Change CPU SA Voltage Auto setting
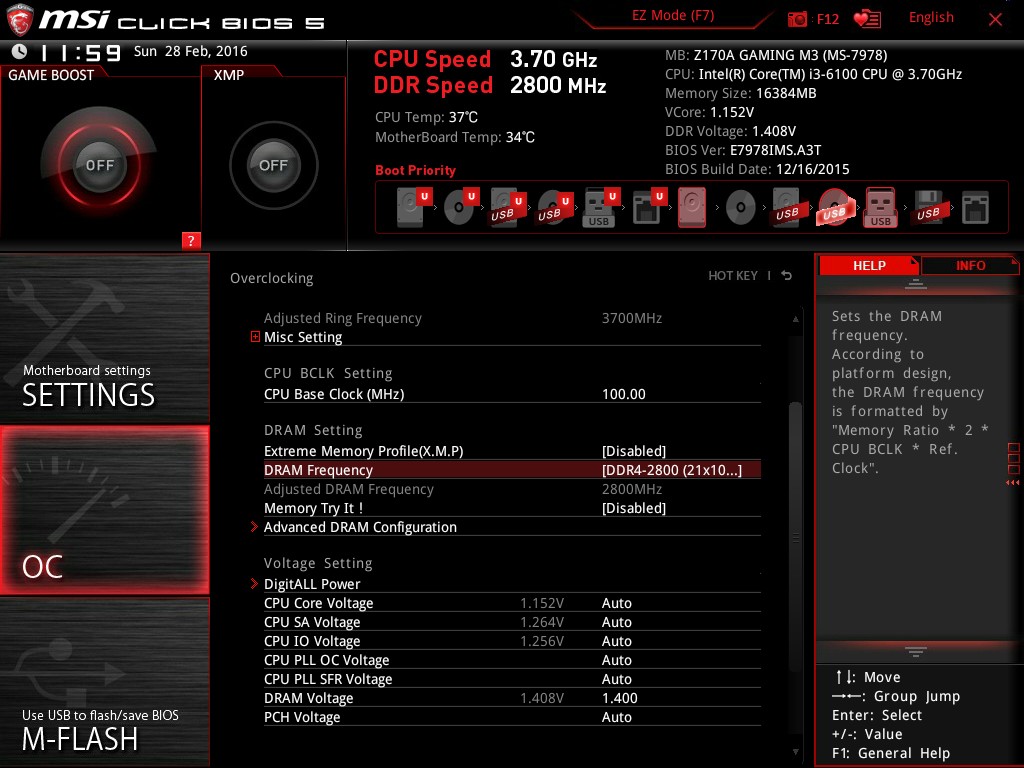Screen dimensions: 1024x768 616,622
